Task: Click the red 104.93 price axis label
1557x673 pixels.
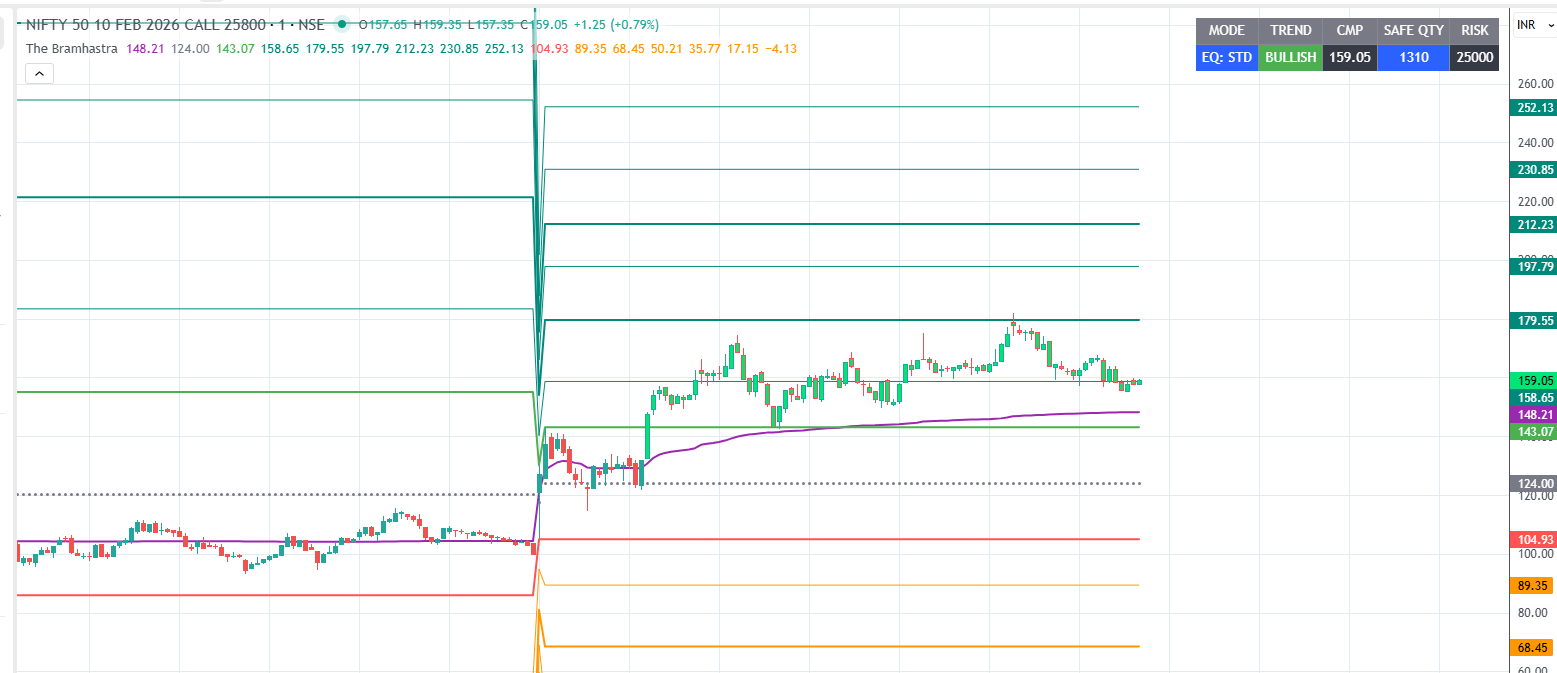Action: tap(1535, 540)
